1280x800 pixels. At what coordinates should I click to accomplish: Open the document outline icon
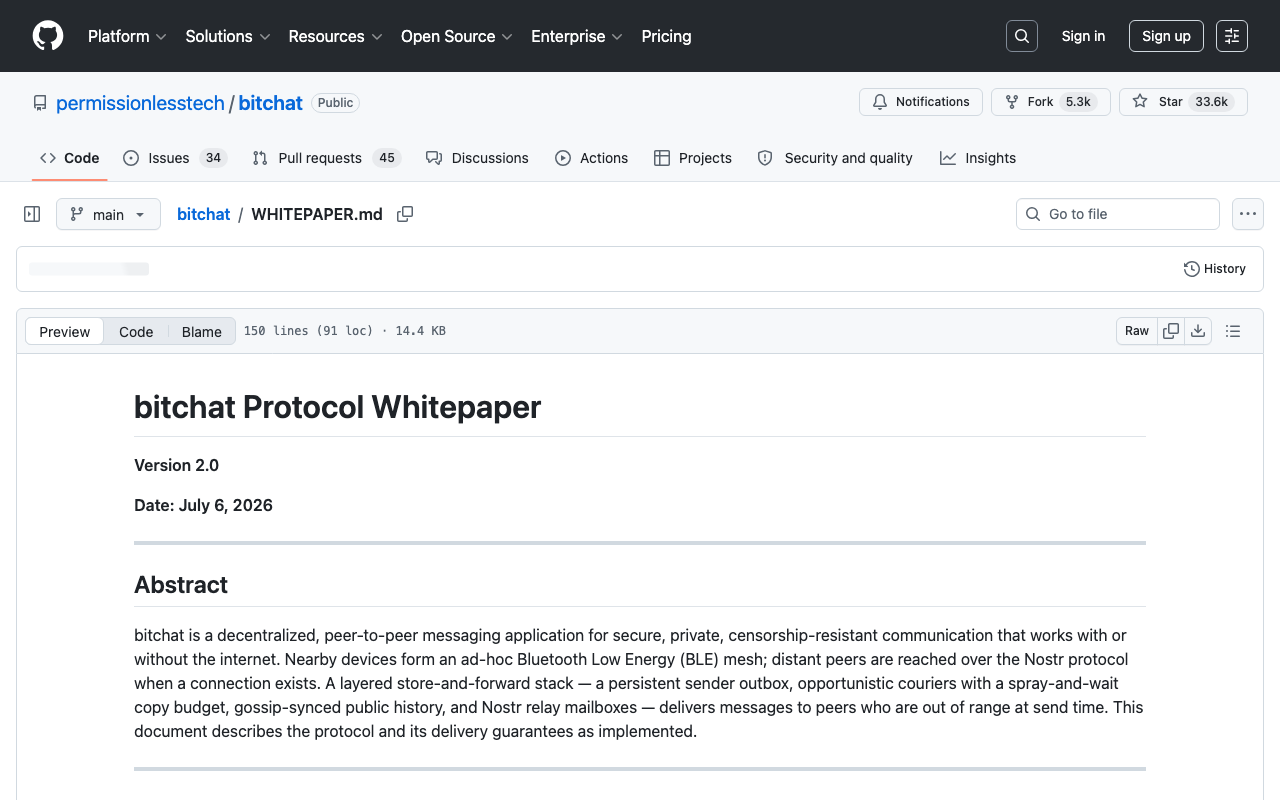click(1233, 331)
